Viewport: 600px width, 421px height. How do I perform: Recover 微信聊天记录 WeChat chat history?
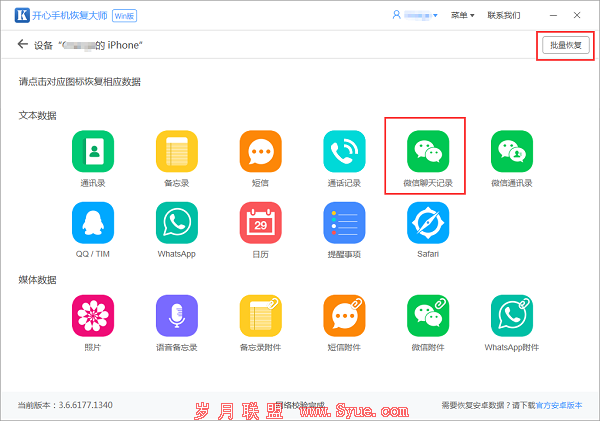click(428, 152)
